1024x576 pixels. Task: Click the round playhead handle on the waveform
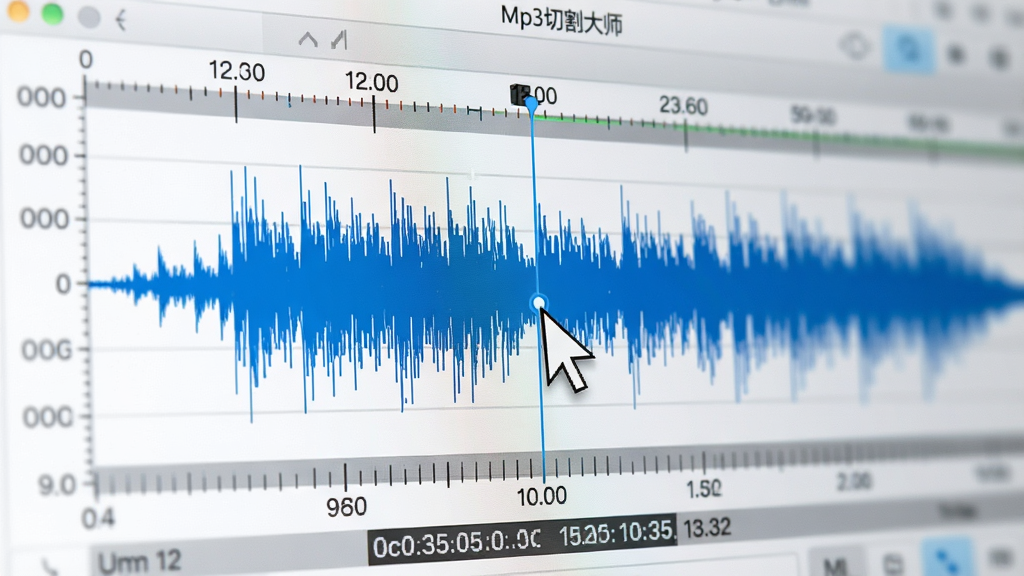click(539, 302)
